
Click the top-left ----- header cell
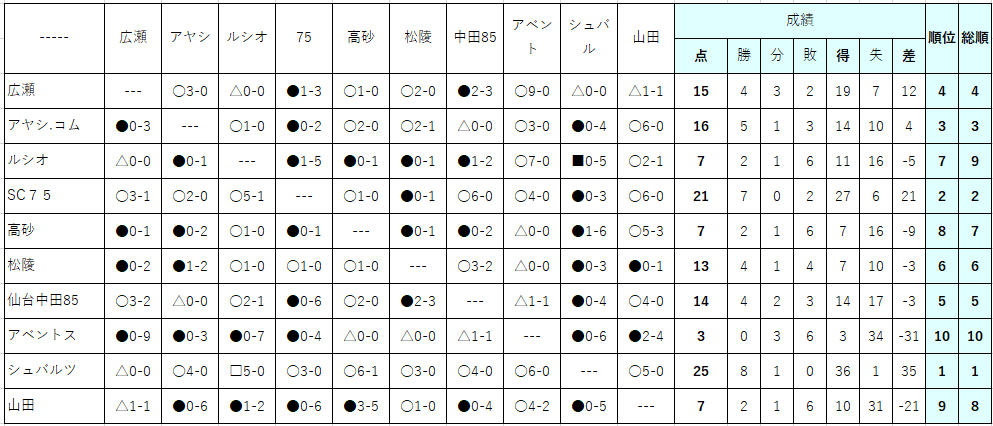[x=54, y=38]
